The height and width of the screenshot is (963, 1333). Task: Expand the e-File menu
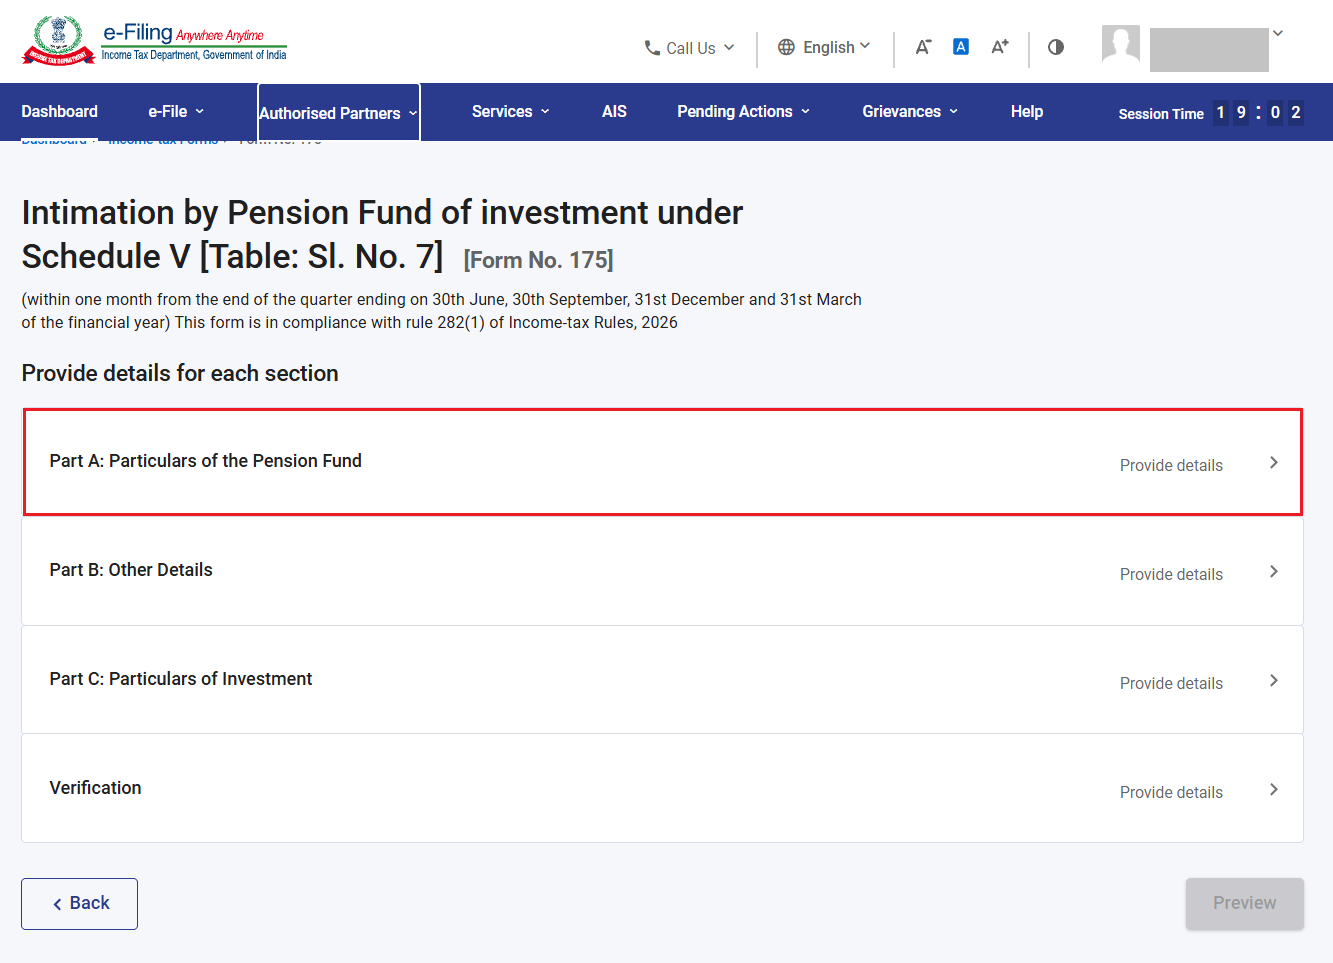click(x=176, y=111)
